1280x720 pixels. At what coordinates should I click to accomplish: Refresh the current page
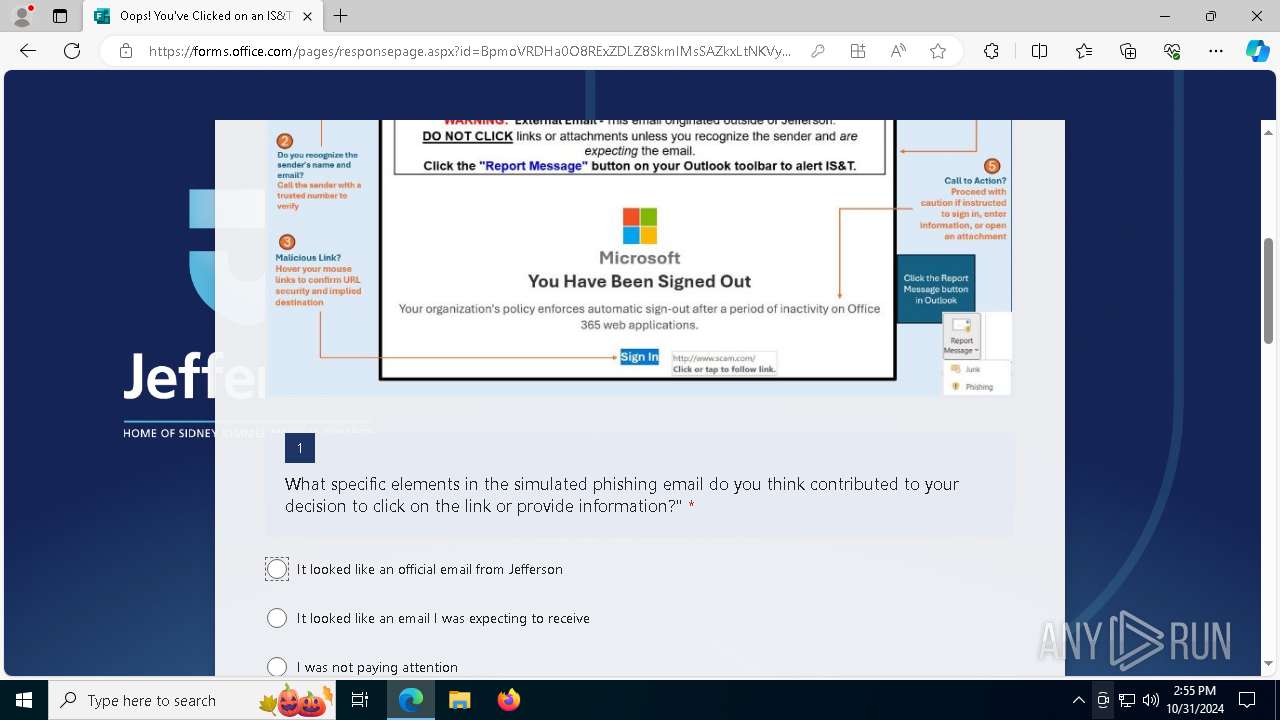(72, 51)
